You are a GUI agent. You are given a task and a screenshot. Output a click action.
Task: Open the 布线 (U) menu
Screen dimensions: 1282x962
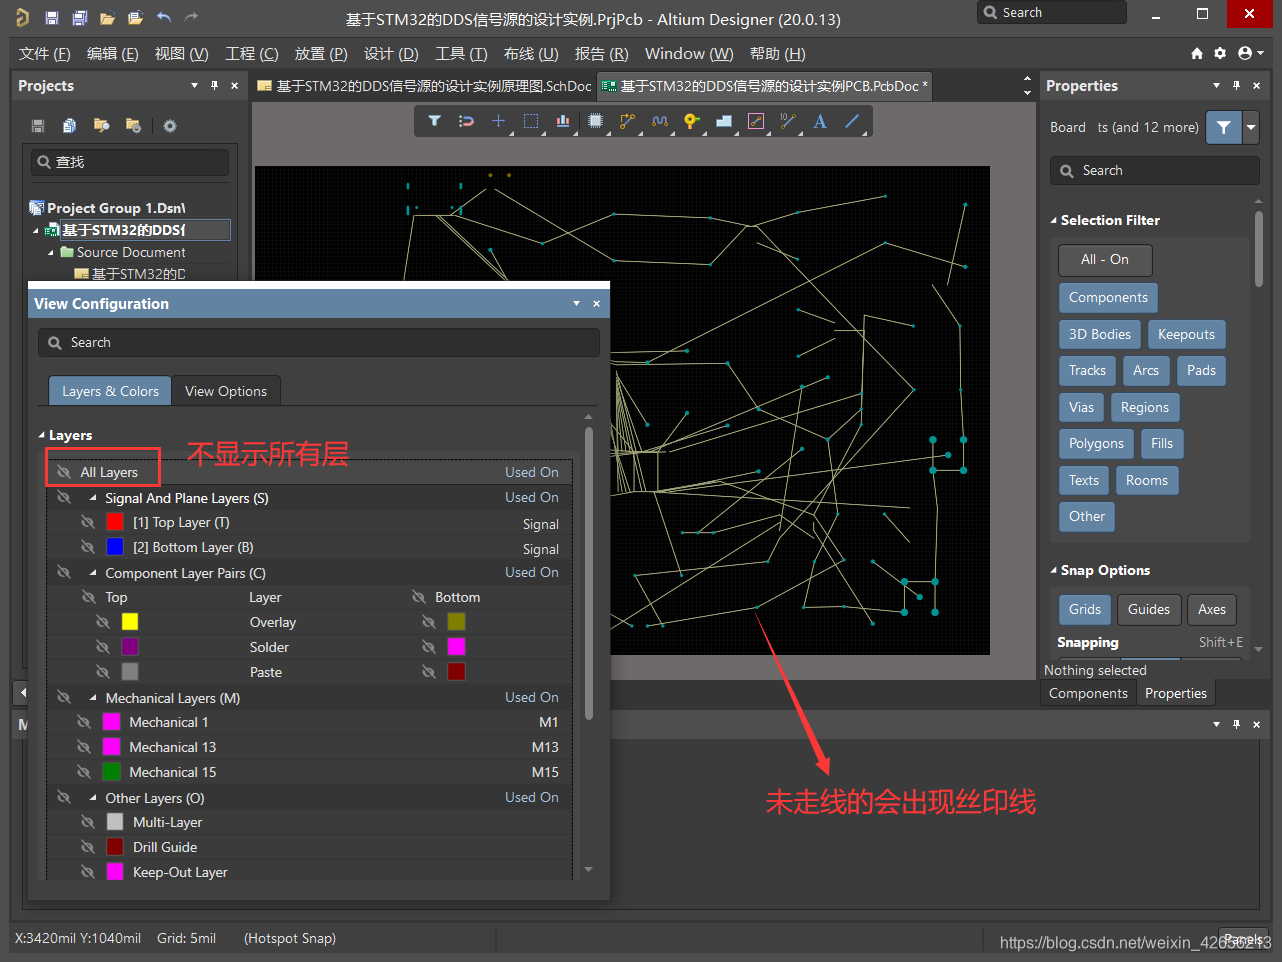pyautogui.click(x=531, y=54)
